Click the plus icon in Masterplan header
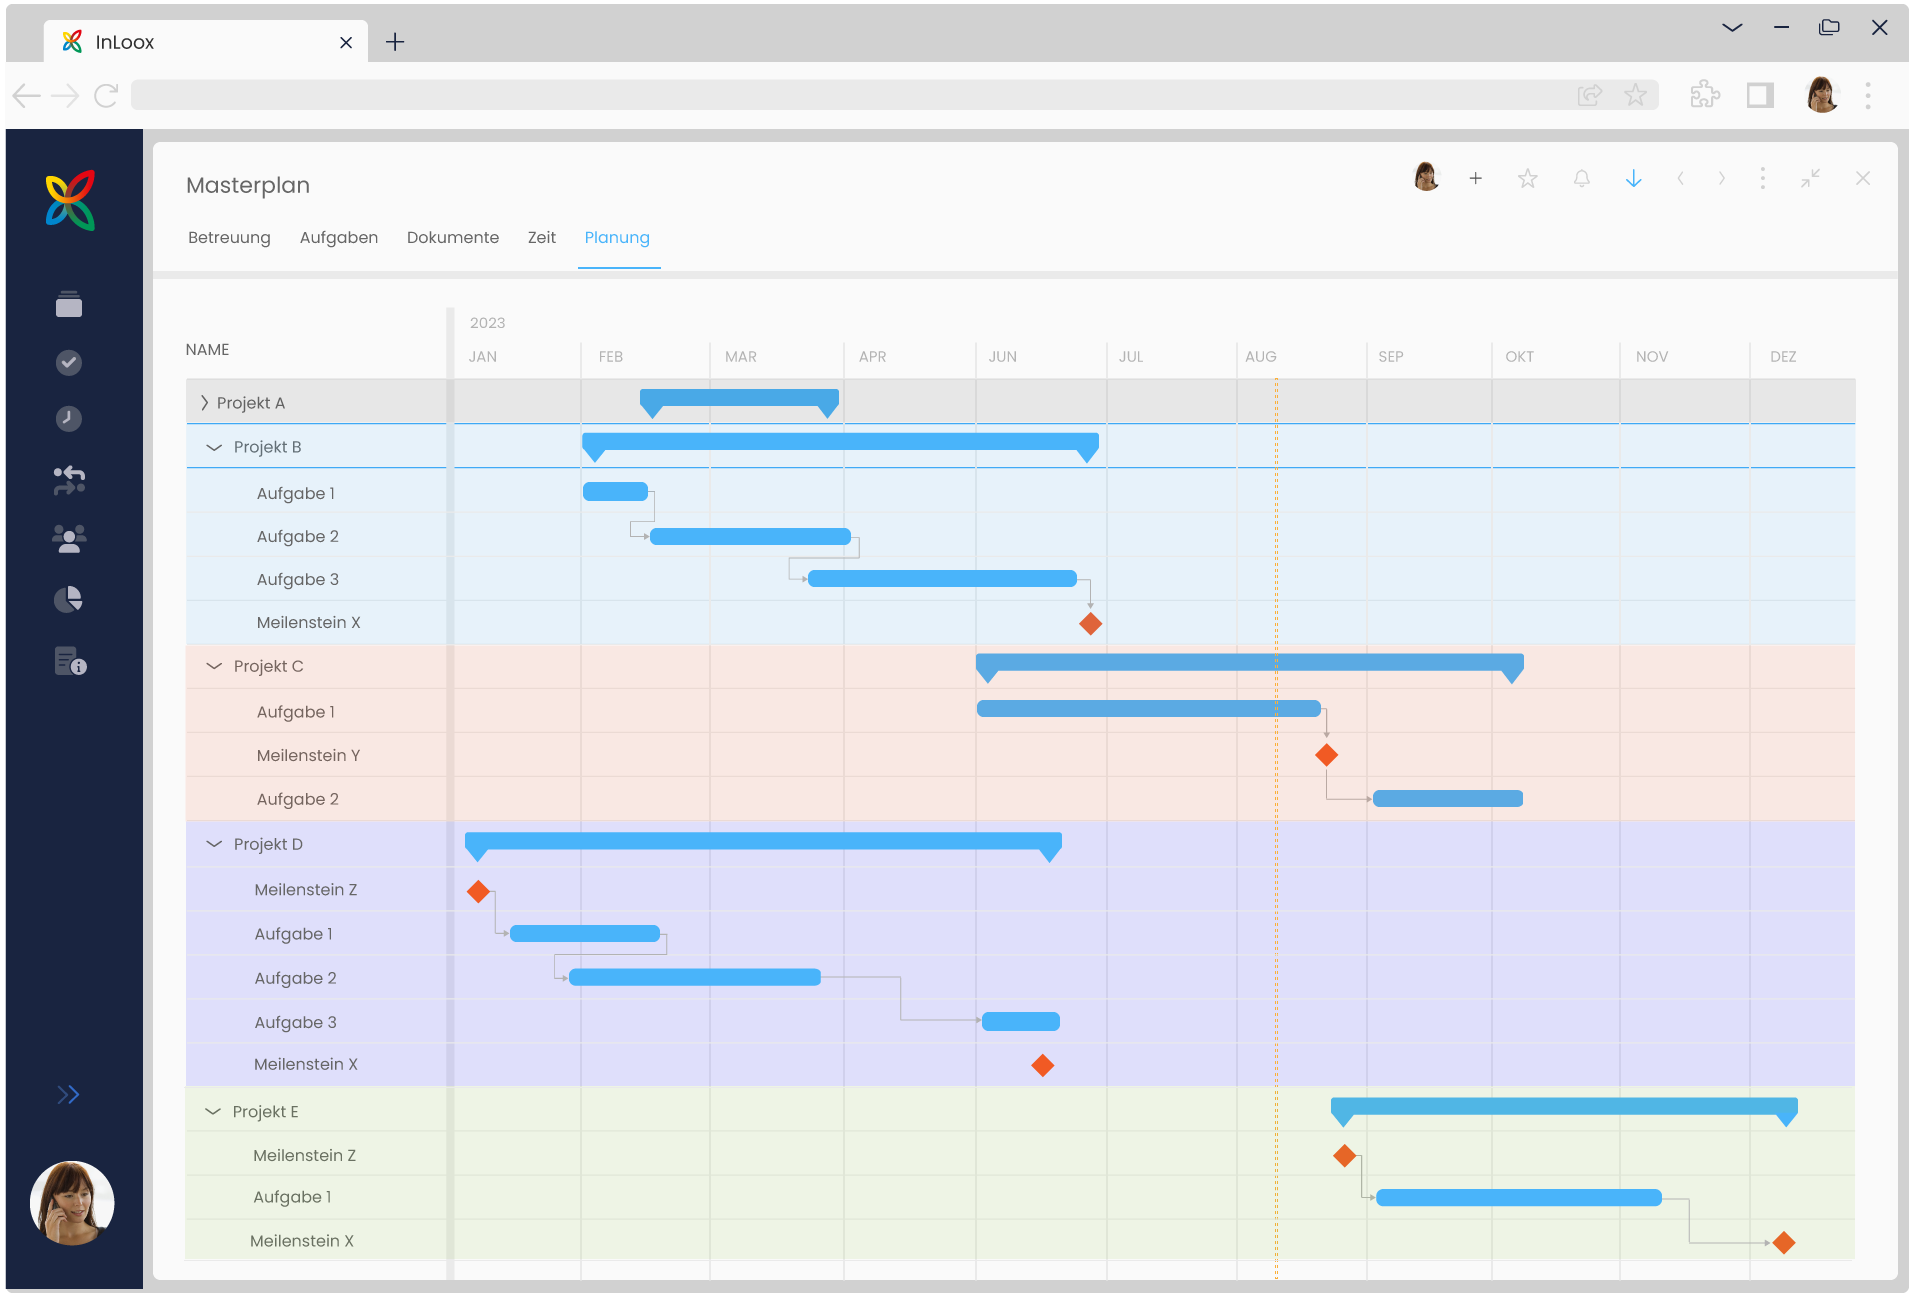This screenshot has height=1300, width=1920. click(1475, 179)
